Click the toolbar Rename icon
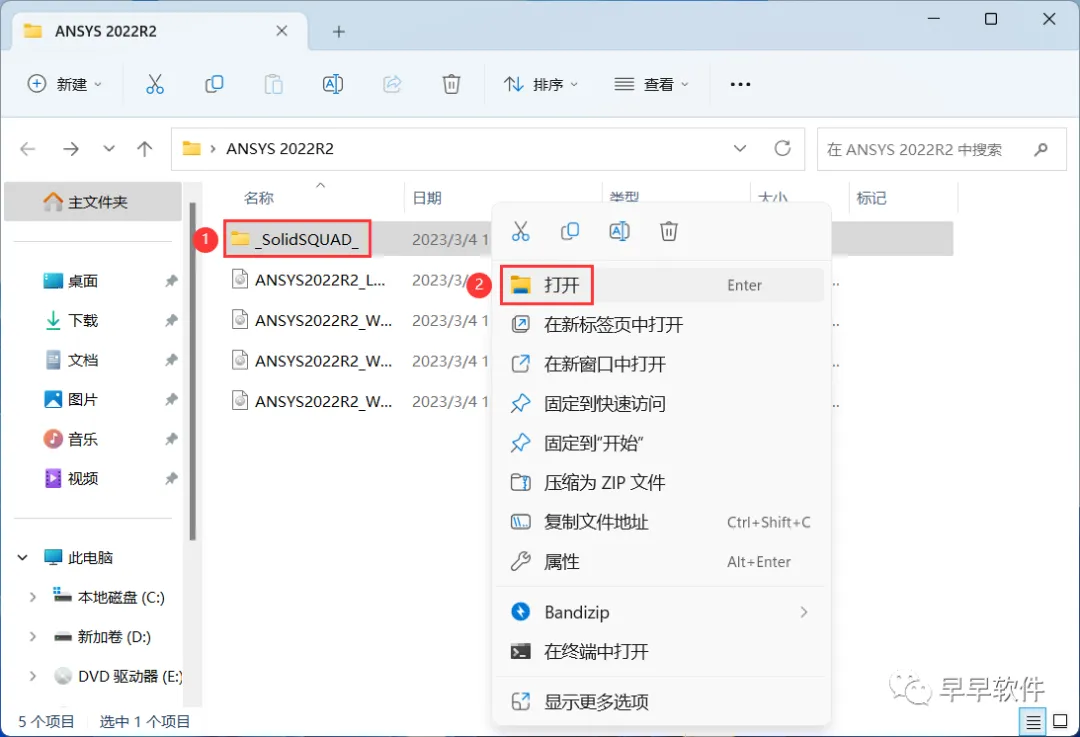The image size is (1080, 737). tap(333, 84)
